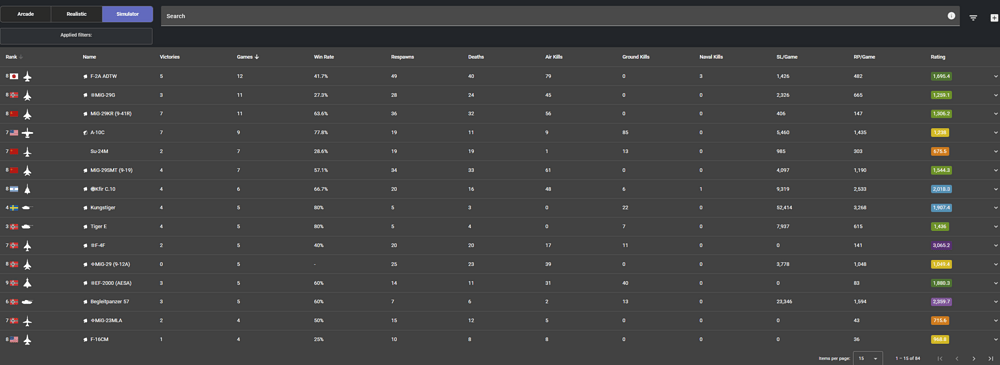Switch to the Arcade mode tab
This screenshot has width=1000, height=365.
point(26,14)
